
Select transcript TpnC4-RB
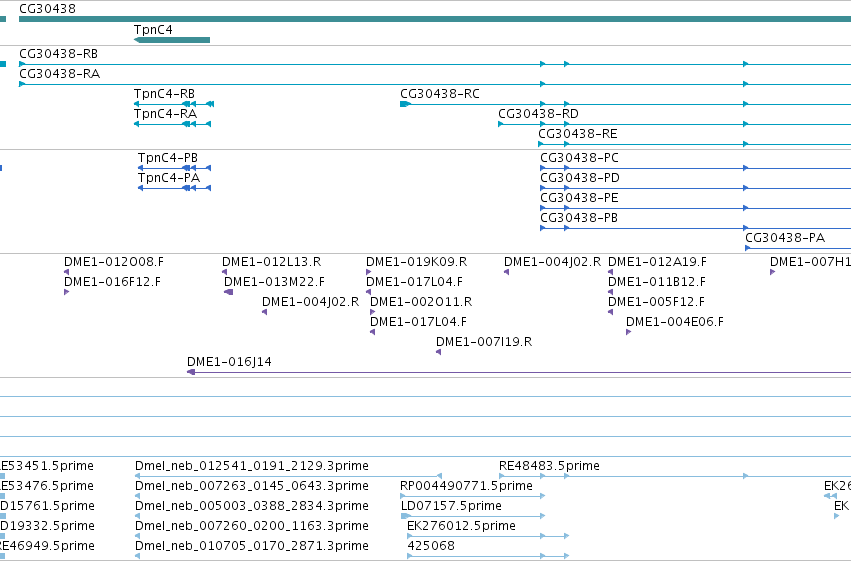(174, 104)
